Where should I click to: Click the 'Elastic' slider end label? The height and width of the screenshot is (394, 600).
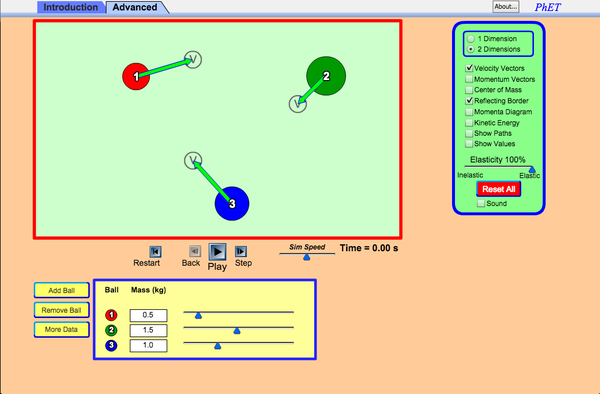(530, 176)
